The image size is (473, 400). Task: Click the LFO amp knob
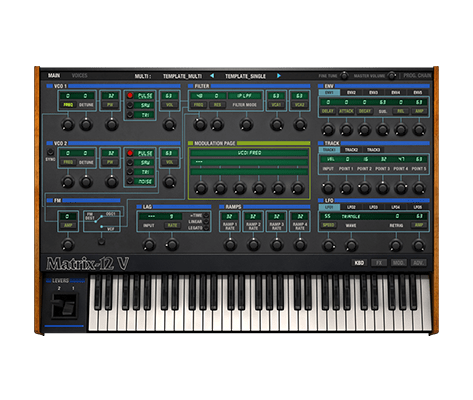click(x=419, y=245)
